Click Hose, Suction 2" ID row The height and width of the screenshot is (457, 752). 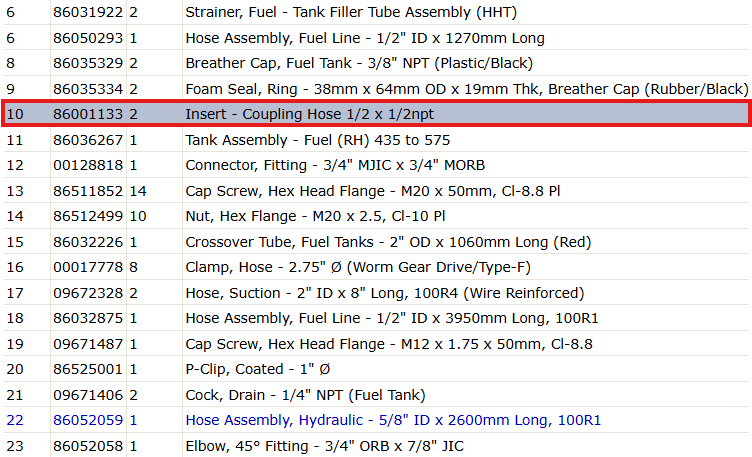pos(376,293)
